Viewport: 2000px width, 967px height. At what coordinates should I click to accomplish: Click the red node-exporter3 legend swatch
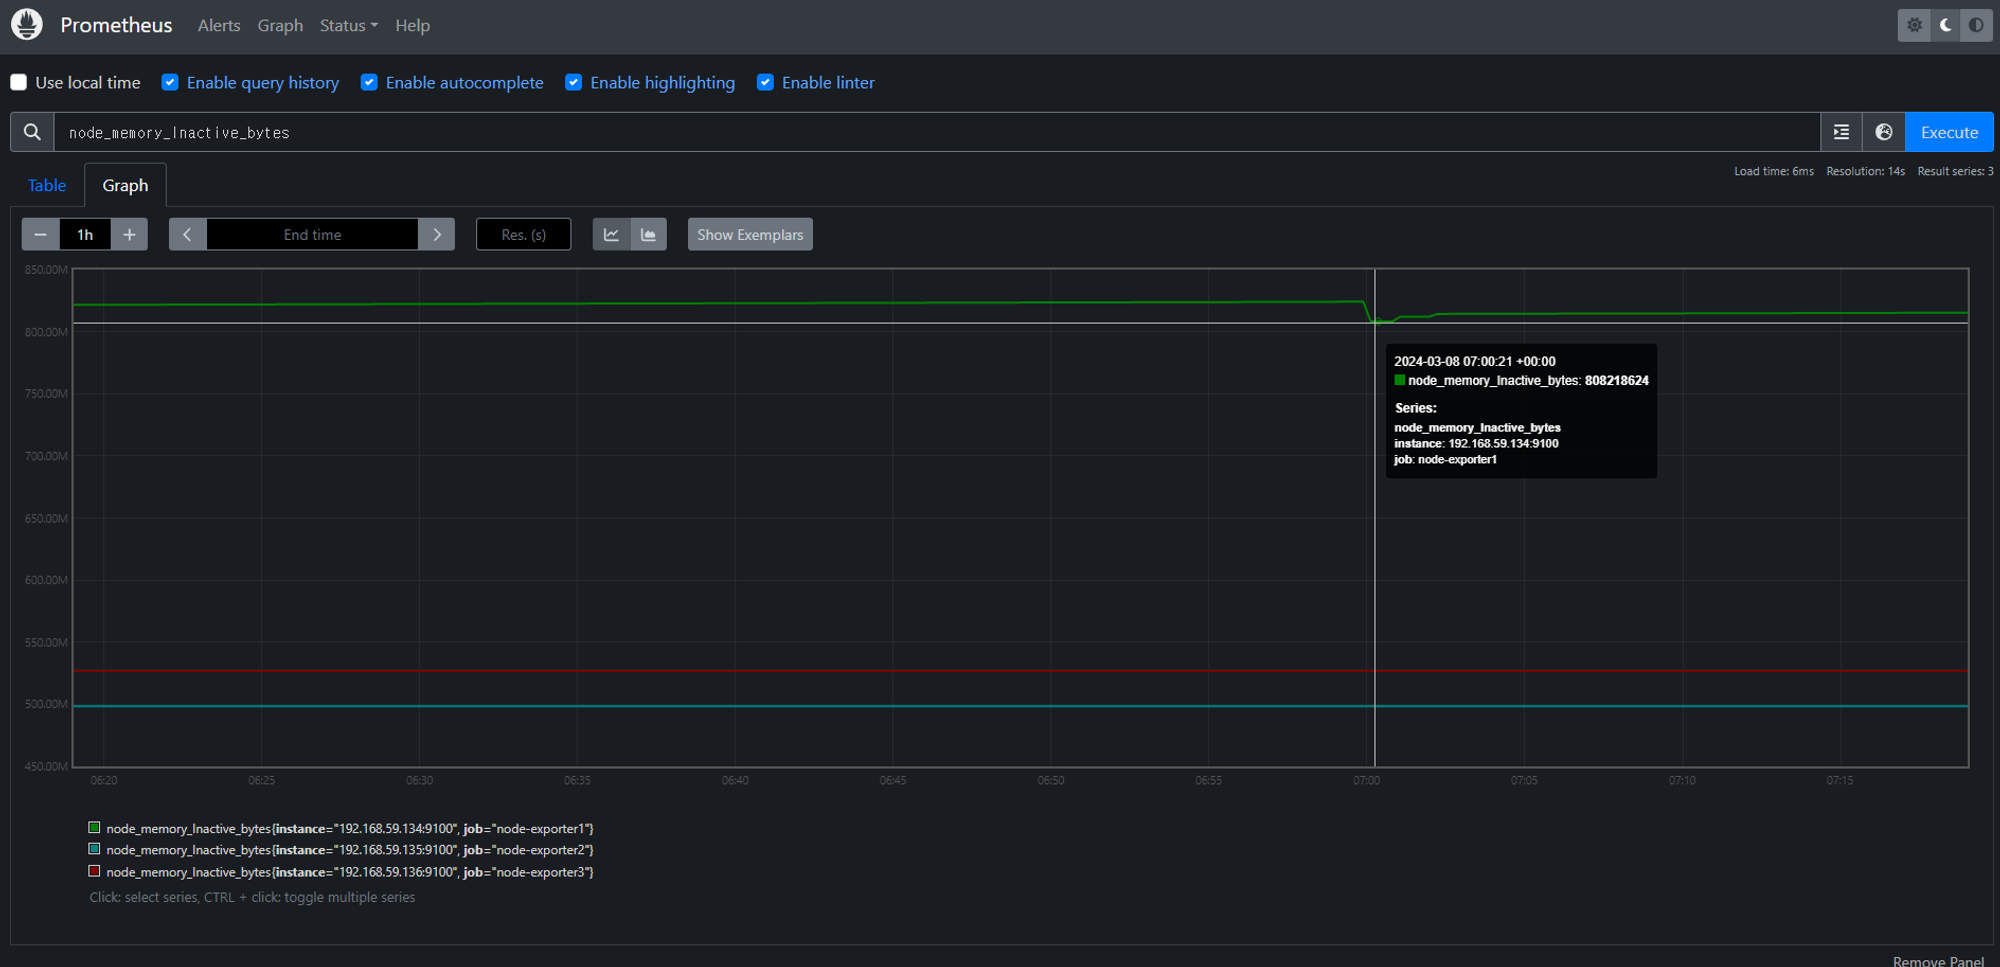[94, 871]
